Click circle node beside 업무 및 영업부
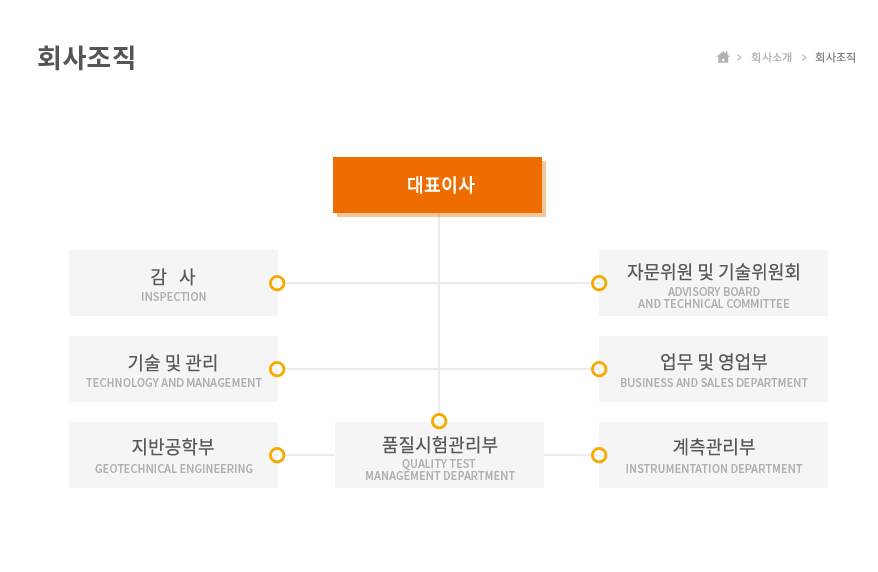Screen dimensions: 878x572 [599, 369]
